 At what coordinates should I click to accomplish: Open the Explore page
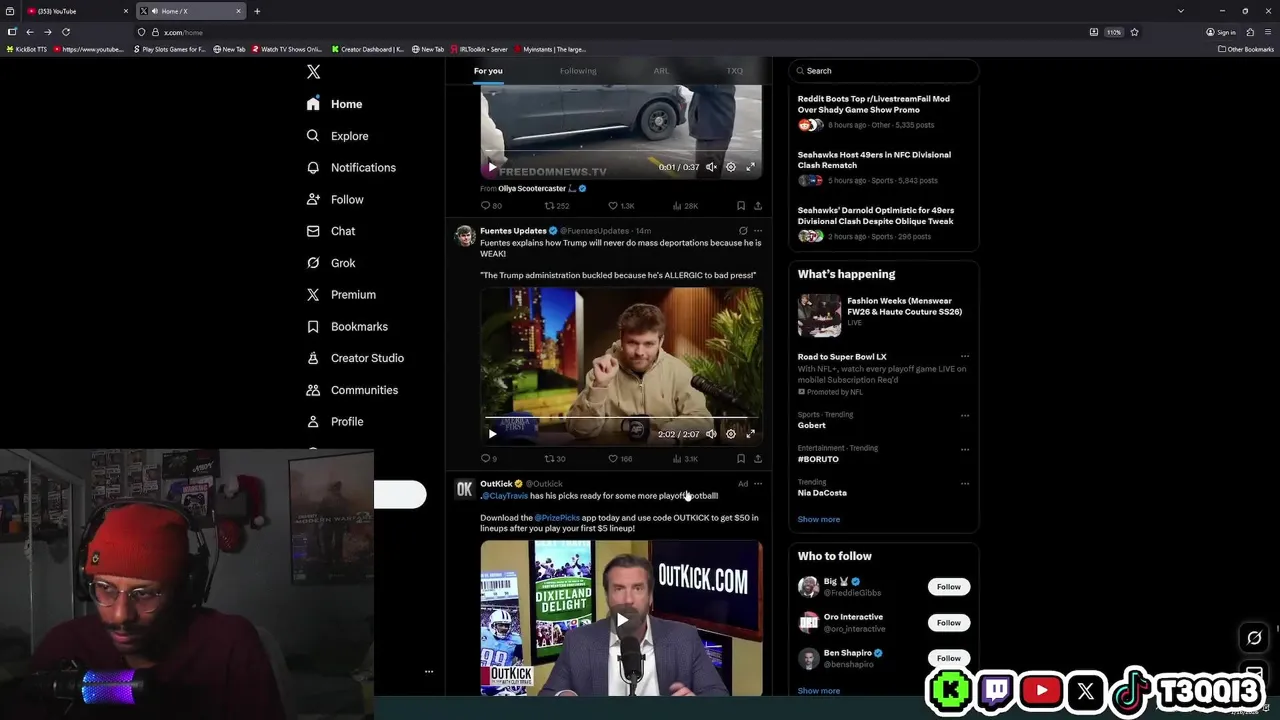click(338, 136)
